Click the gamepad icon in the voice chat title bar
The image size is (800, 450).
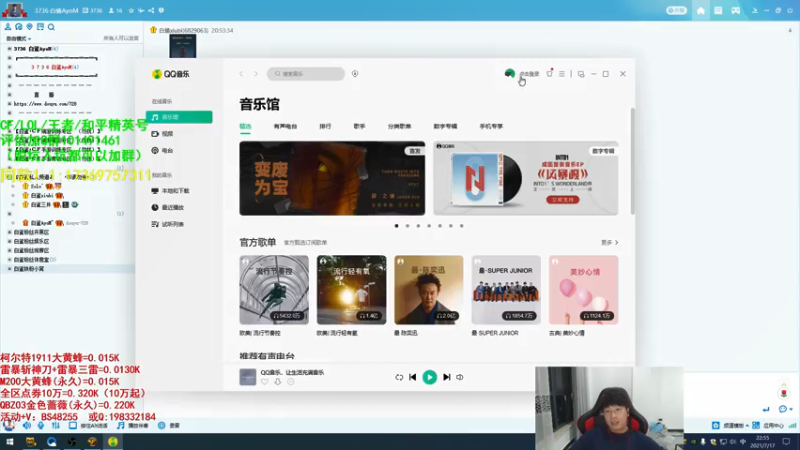point(736,10)
